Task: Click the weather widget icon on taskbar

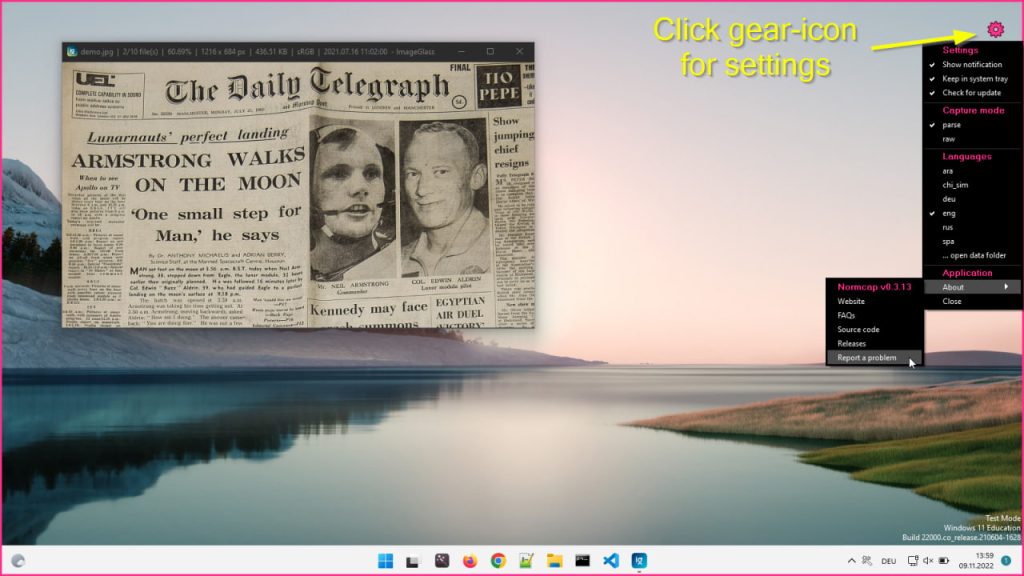Action: [18, 561]
